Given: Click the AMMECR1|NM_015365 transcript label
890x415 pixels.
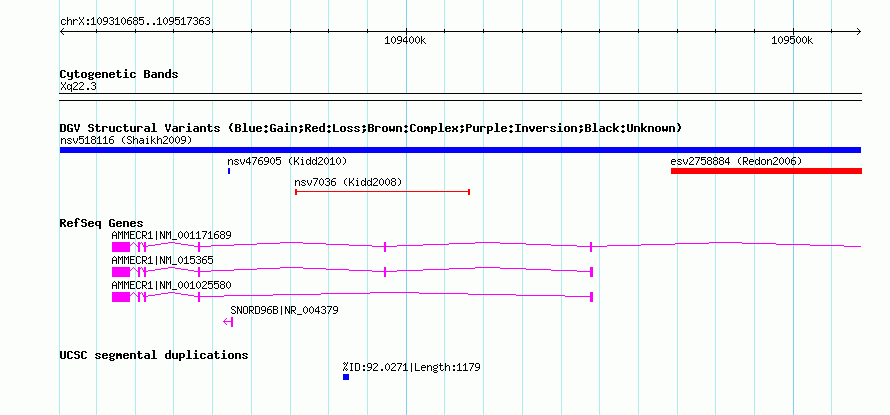Looking at the screenshot, I should [162, 260].
